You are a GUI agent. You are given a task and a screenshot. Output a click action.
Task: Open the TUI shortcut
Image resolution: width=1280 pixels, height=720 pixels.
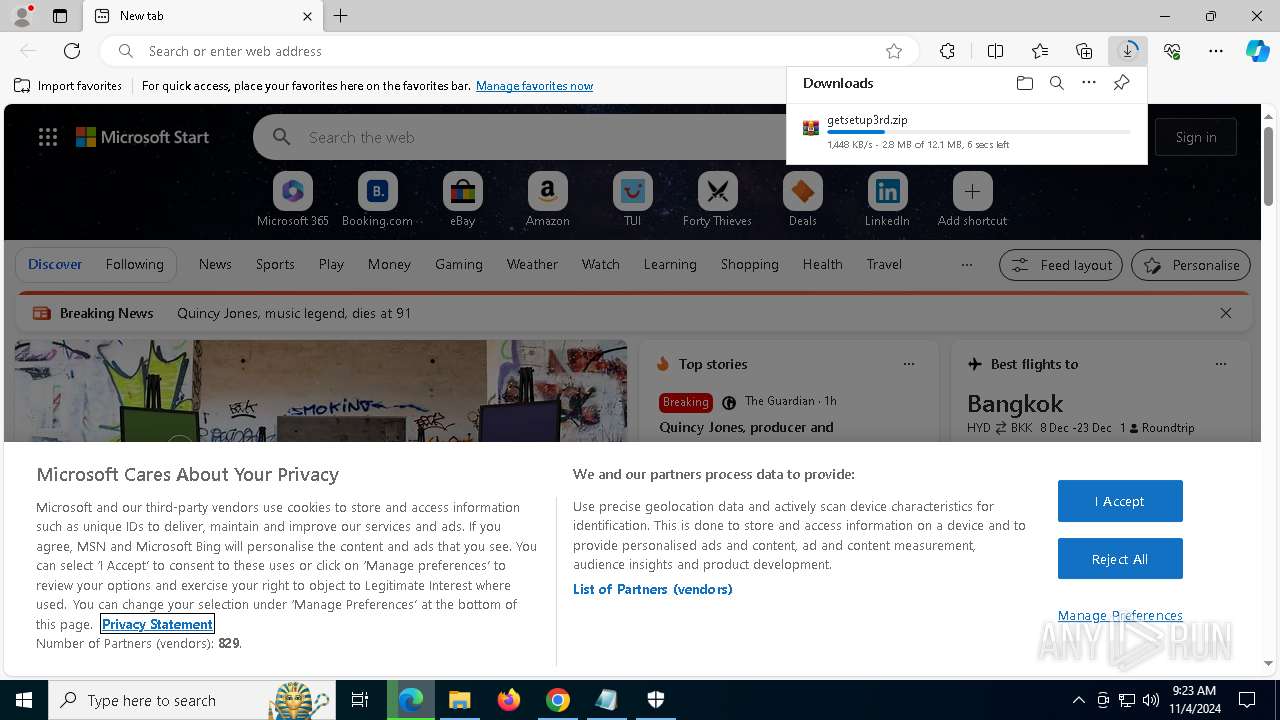632,200
